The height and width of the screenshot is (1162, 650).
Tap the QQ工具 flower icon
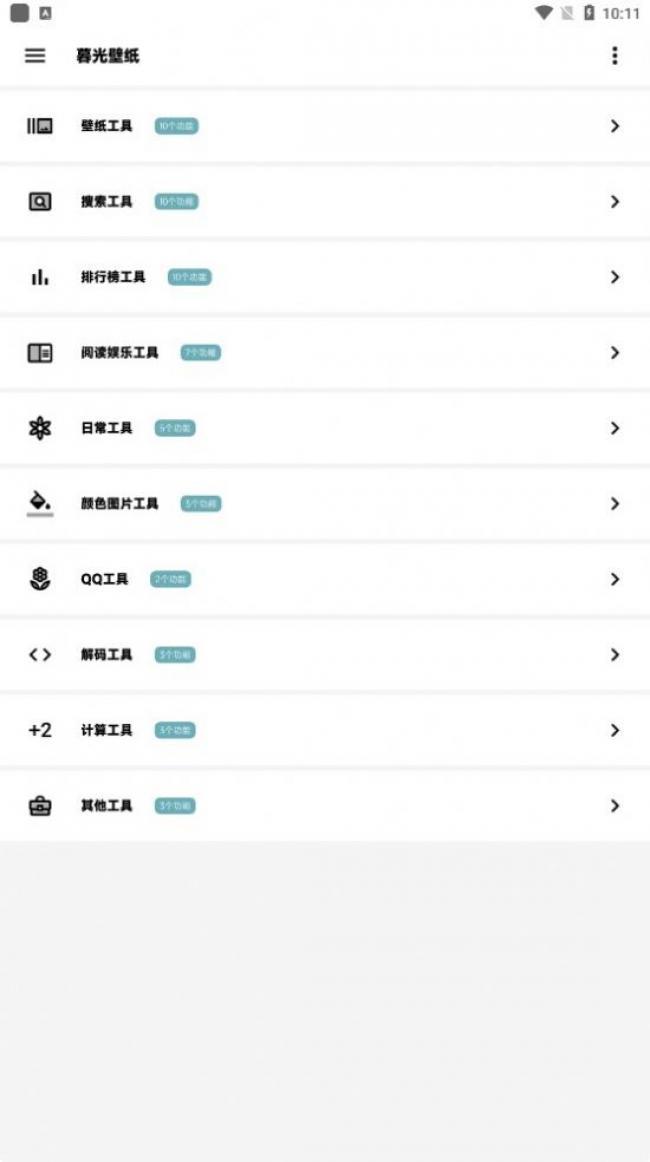[40, 579]
